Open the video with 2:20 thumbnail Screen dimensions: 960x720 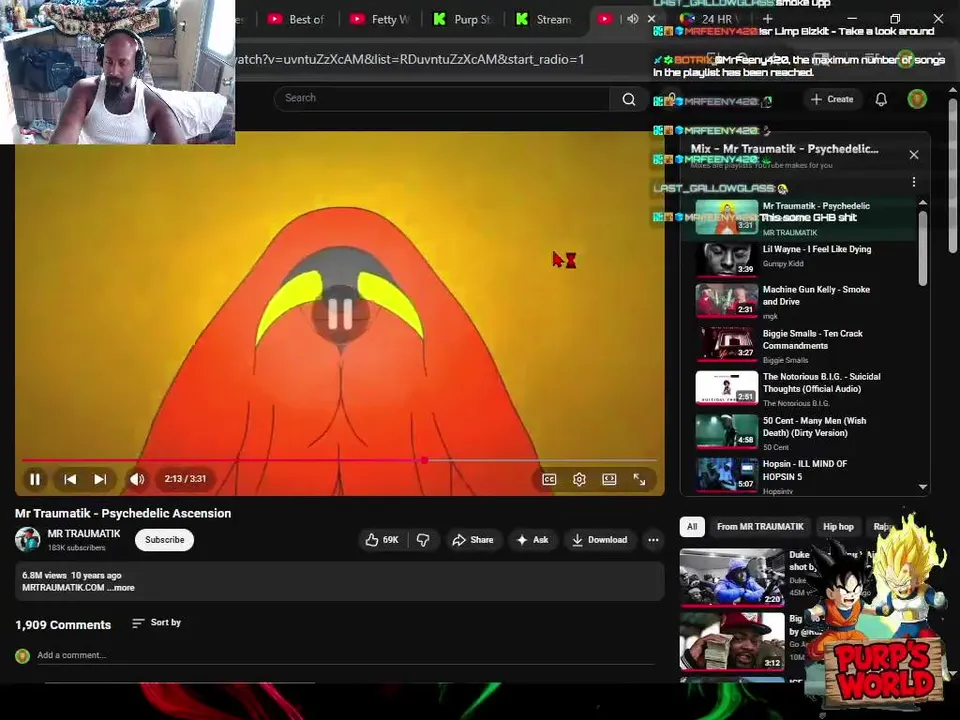[732, 577]
